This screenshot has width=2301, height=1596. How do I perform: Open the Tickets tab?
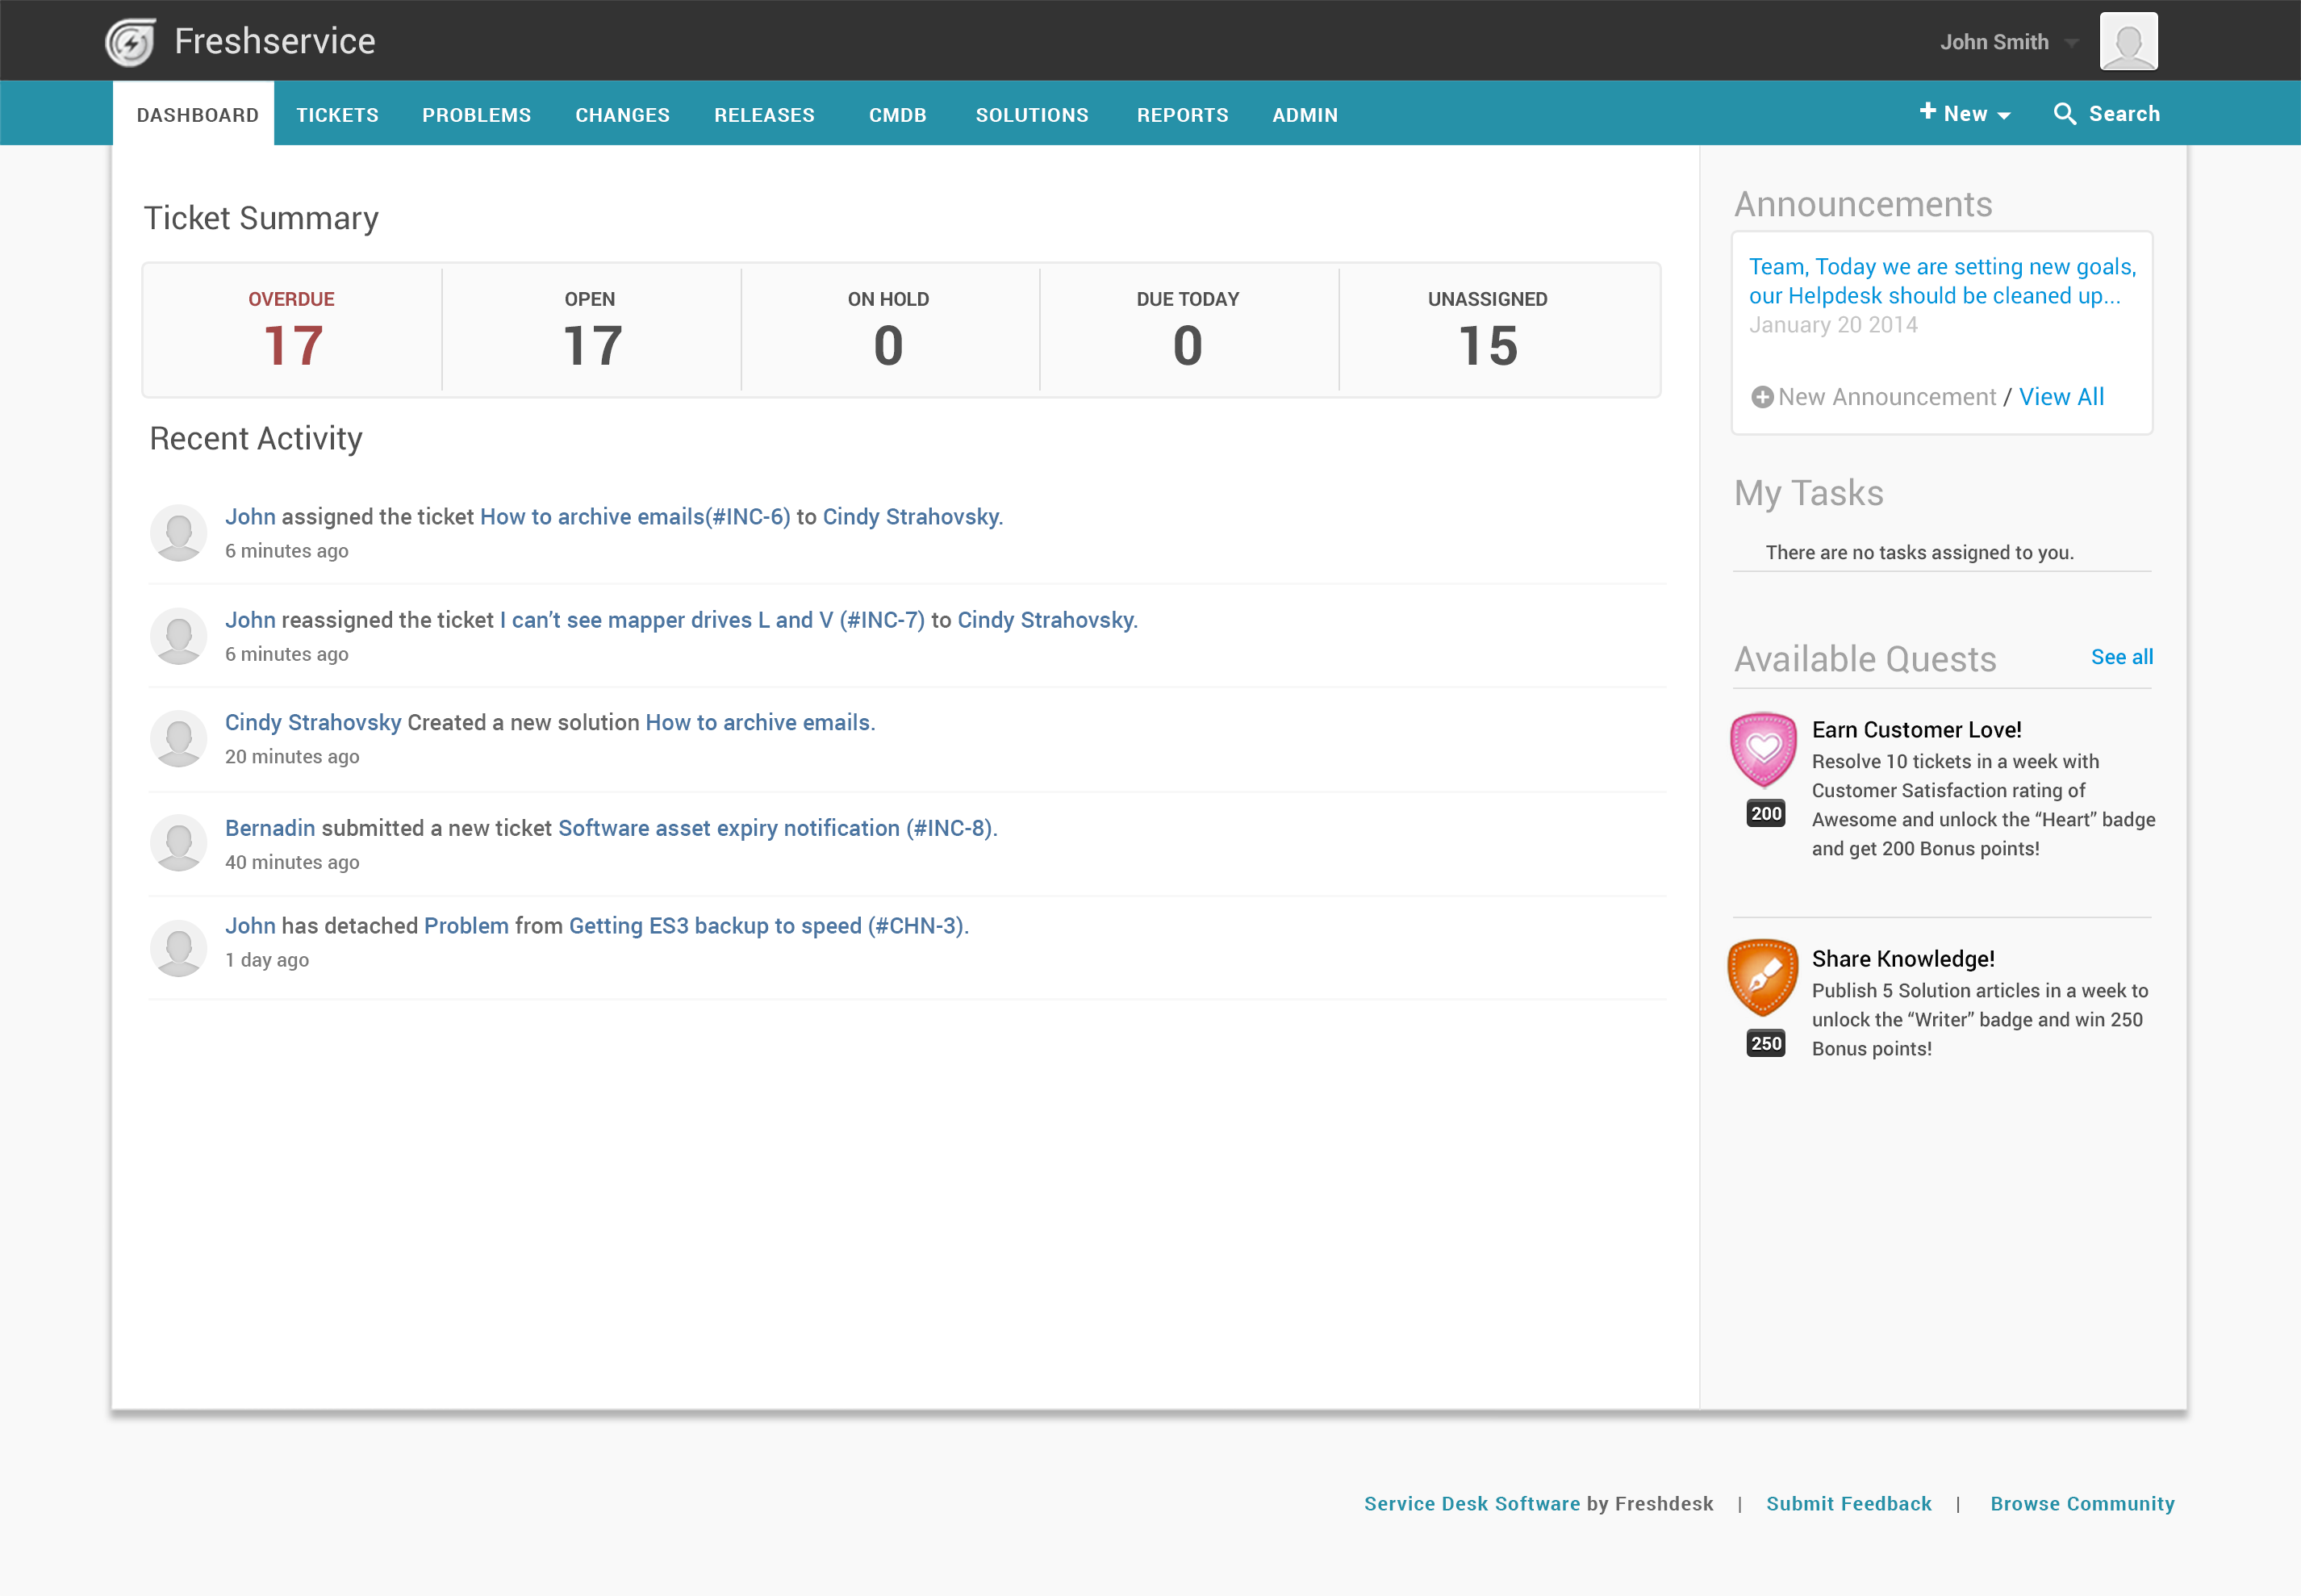tap(337, 115)
